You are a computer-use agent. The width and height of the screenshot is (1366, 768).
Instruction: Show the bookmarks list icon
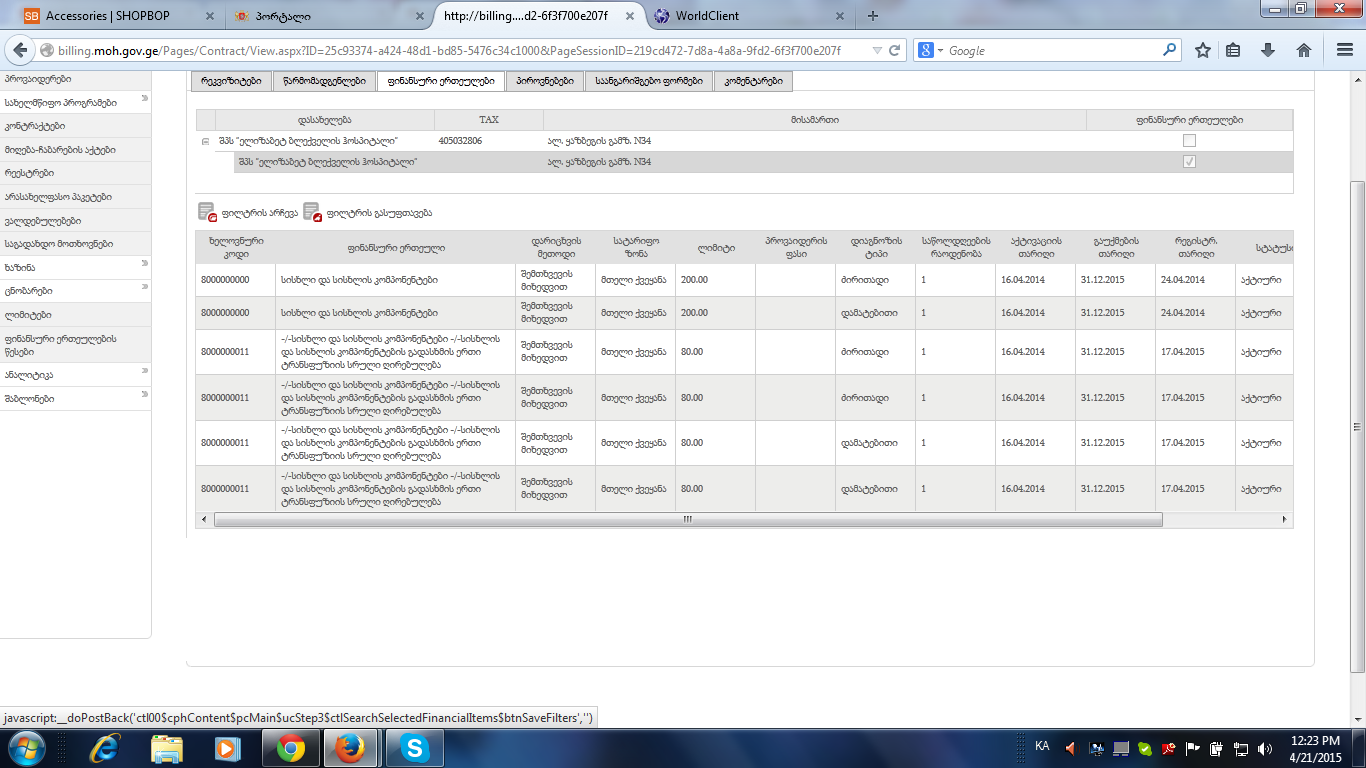[1234, 50]
